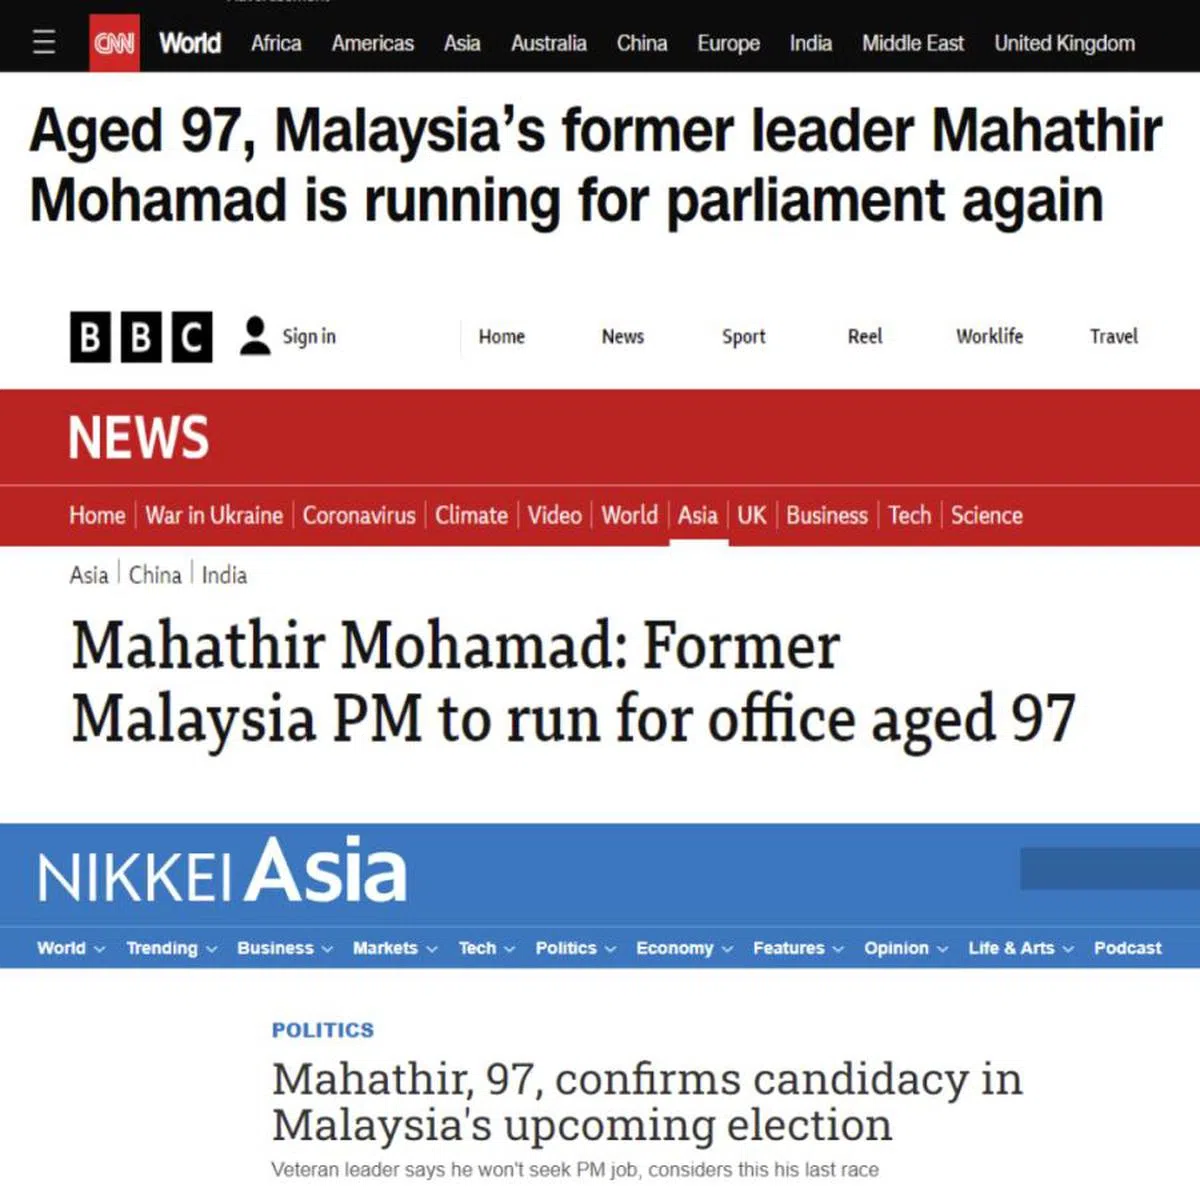Expand the Nikkei World dropdown
Image resolution: width=1200 pixels, height=1200 pixels.
tap(71, 948)
